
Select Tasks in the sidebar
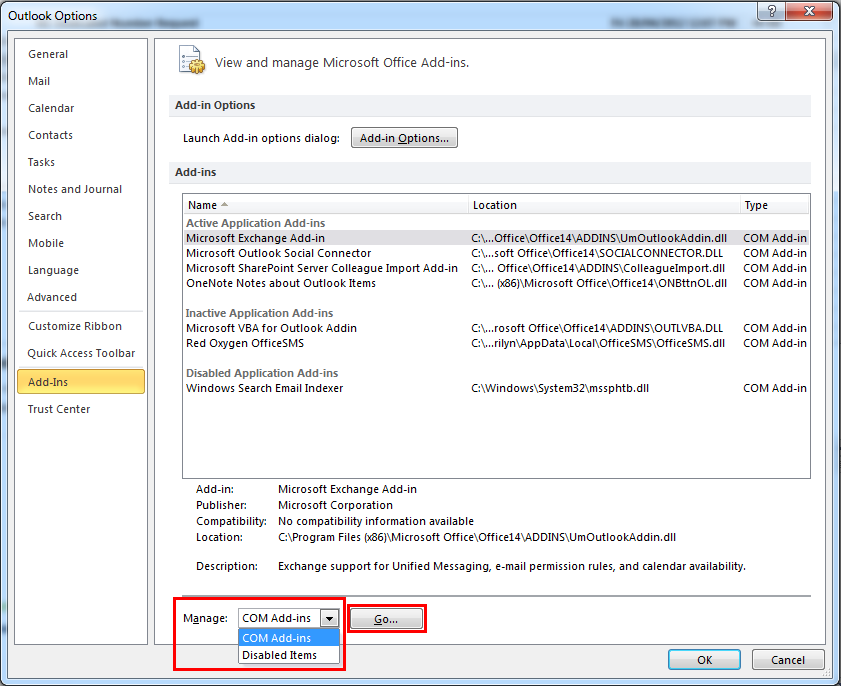tap(41, 162)
